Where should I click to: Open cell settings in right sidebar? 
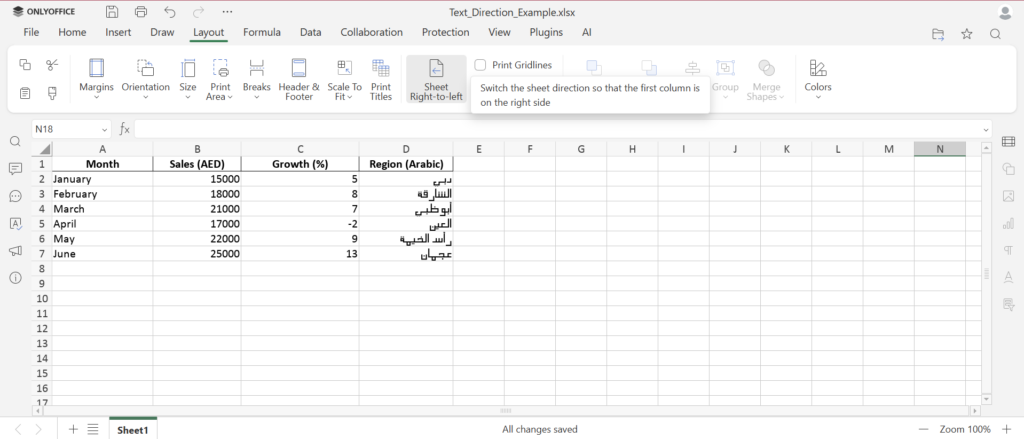[1008, 142]
